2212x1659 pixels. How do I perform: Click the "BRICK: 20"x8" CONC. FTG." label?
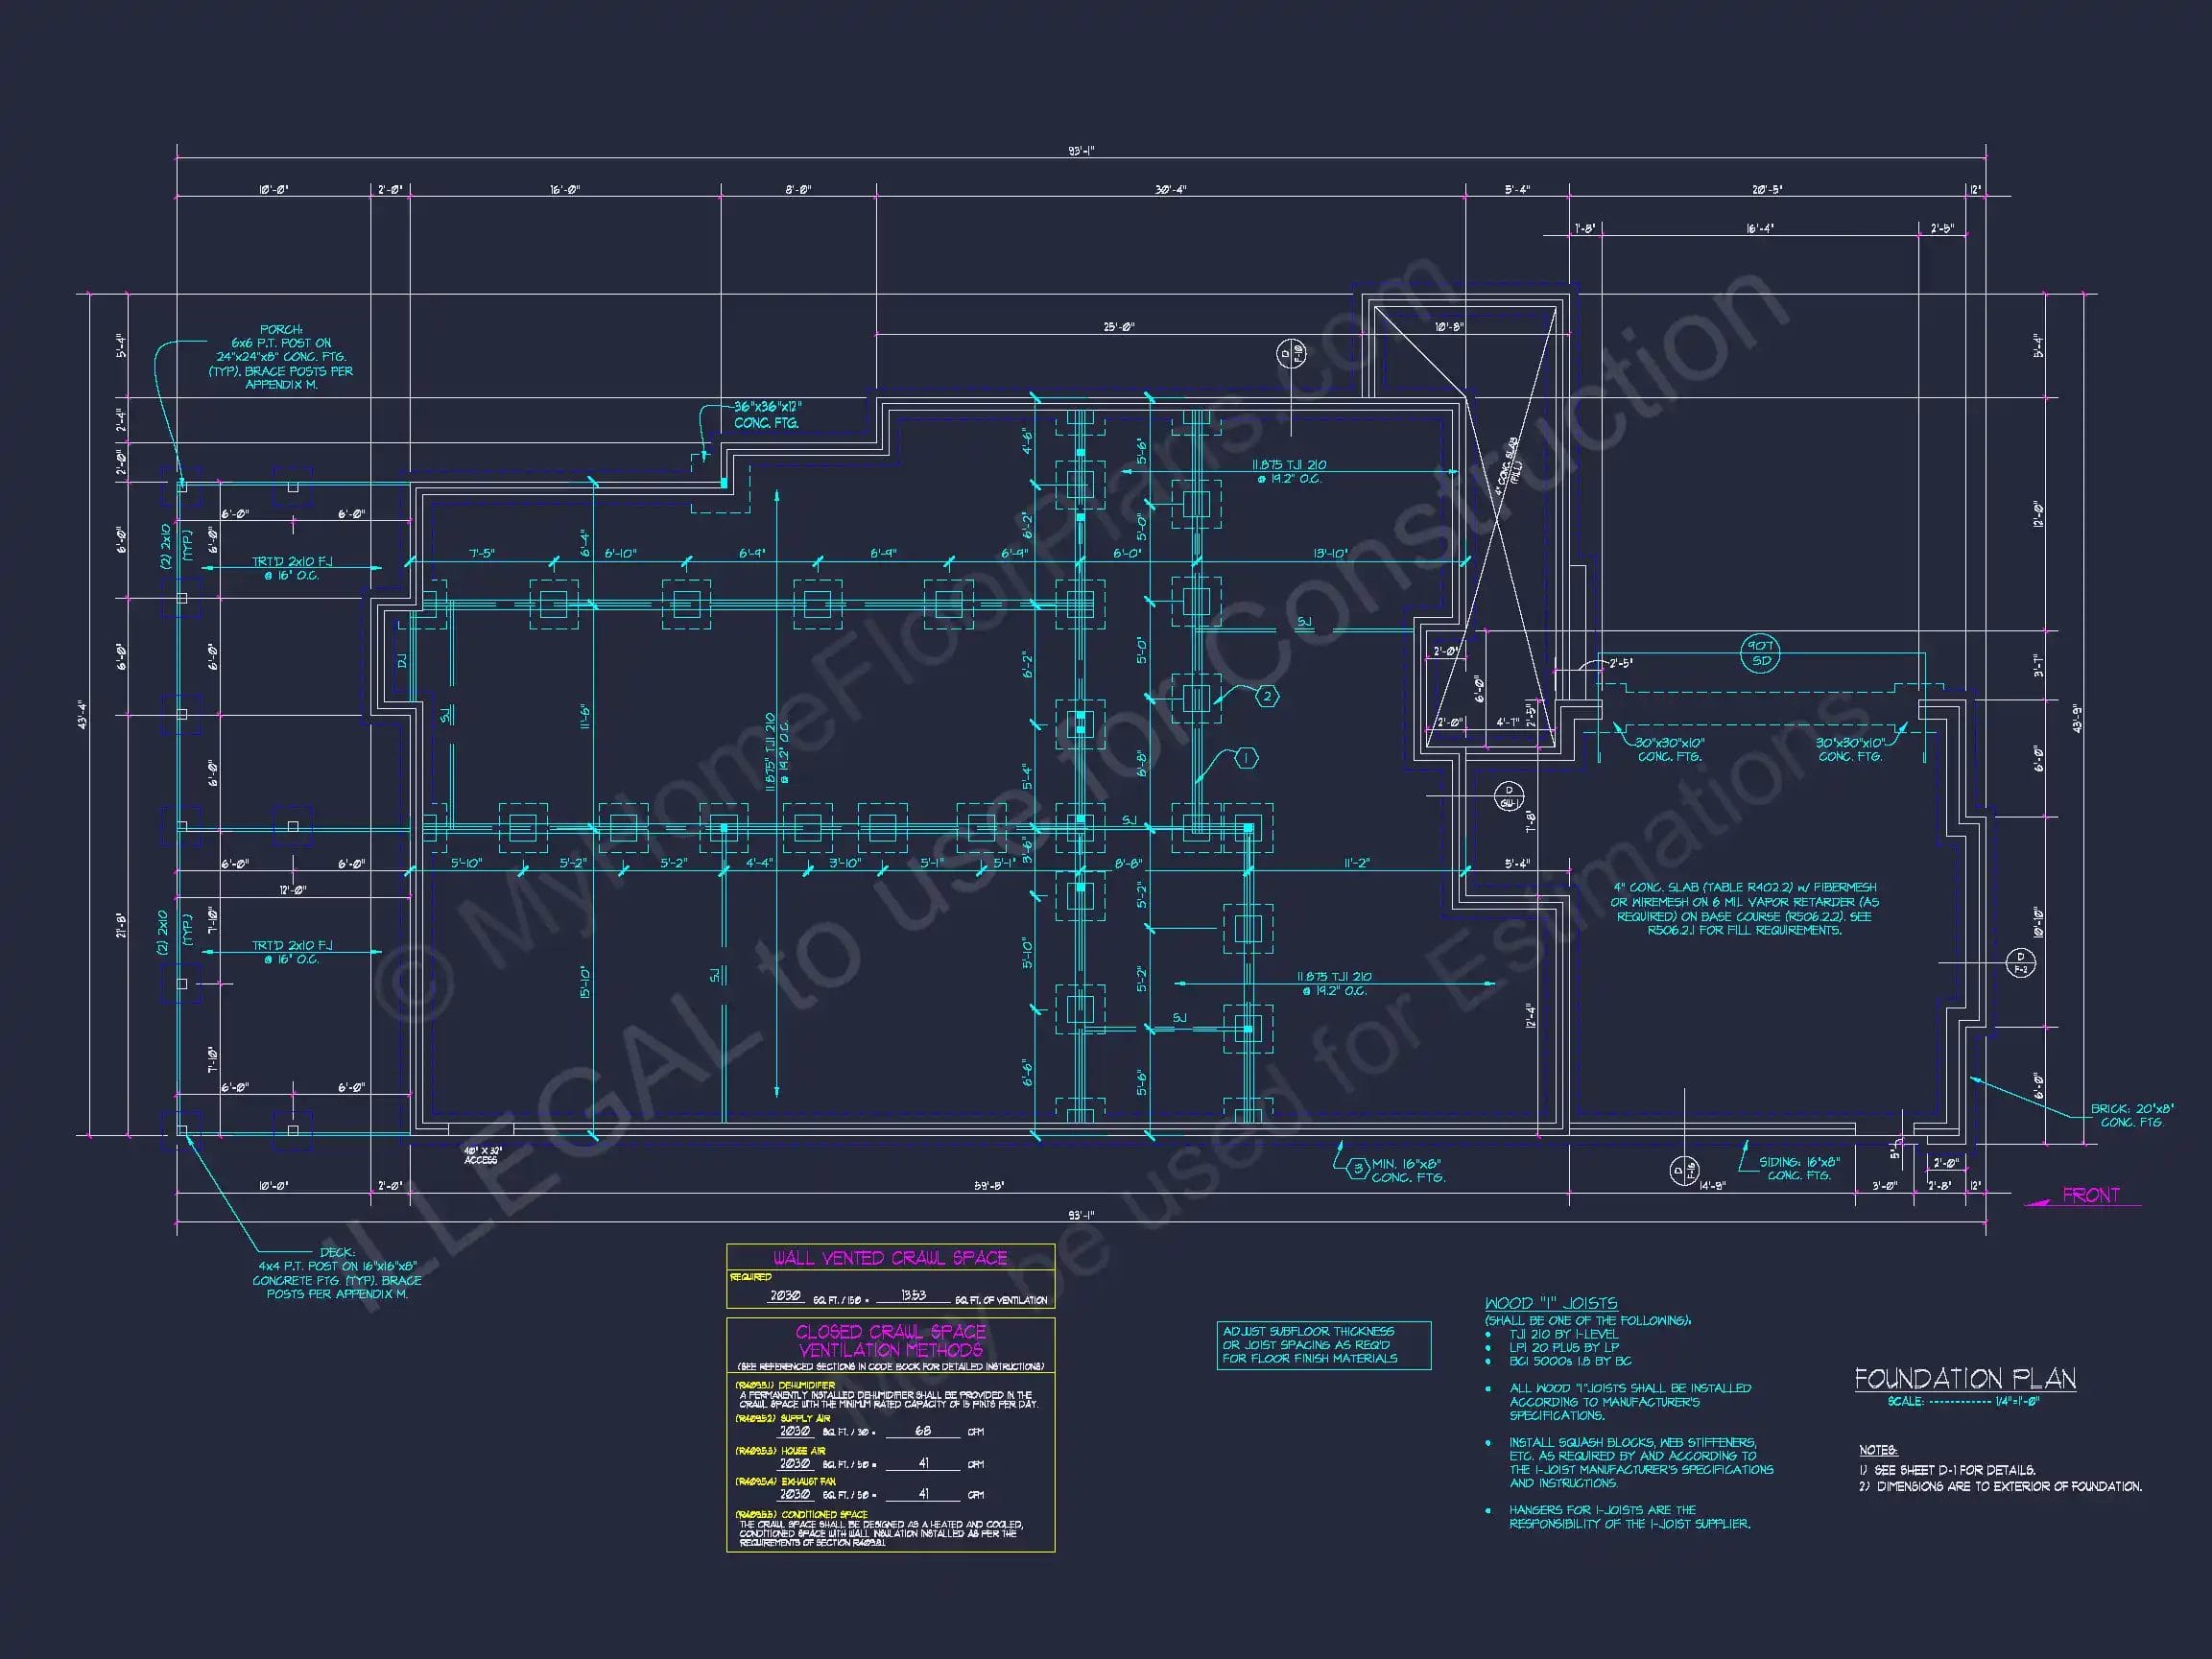[2132, 1116]
